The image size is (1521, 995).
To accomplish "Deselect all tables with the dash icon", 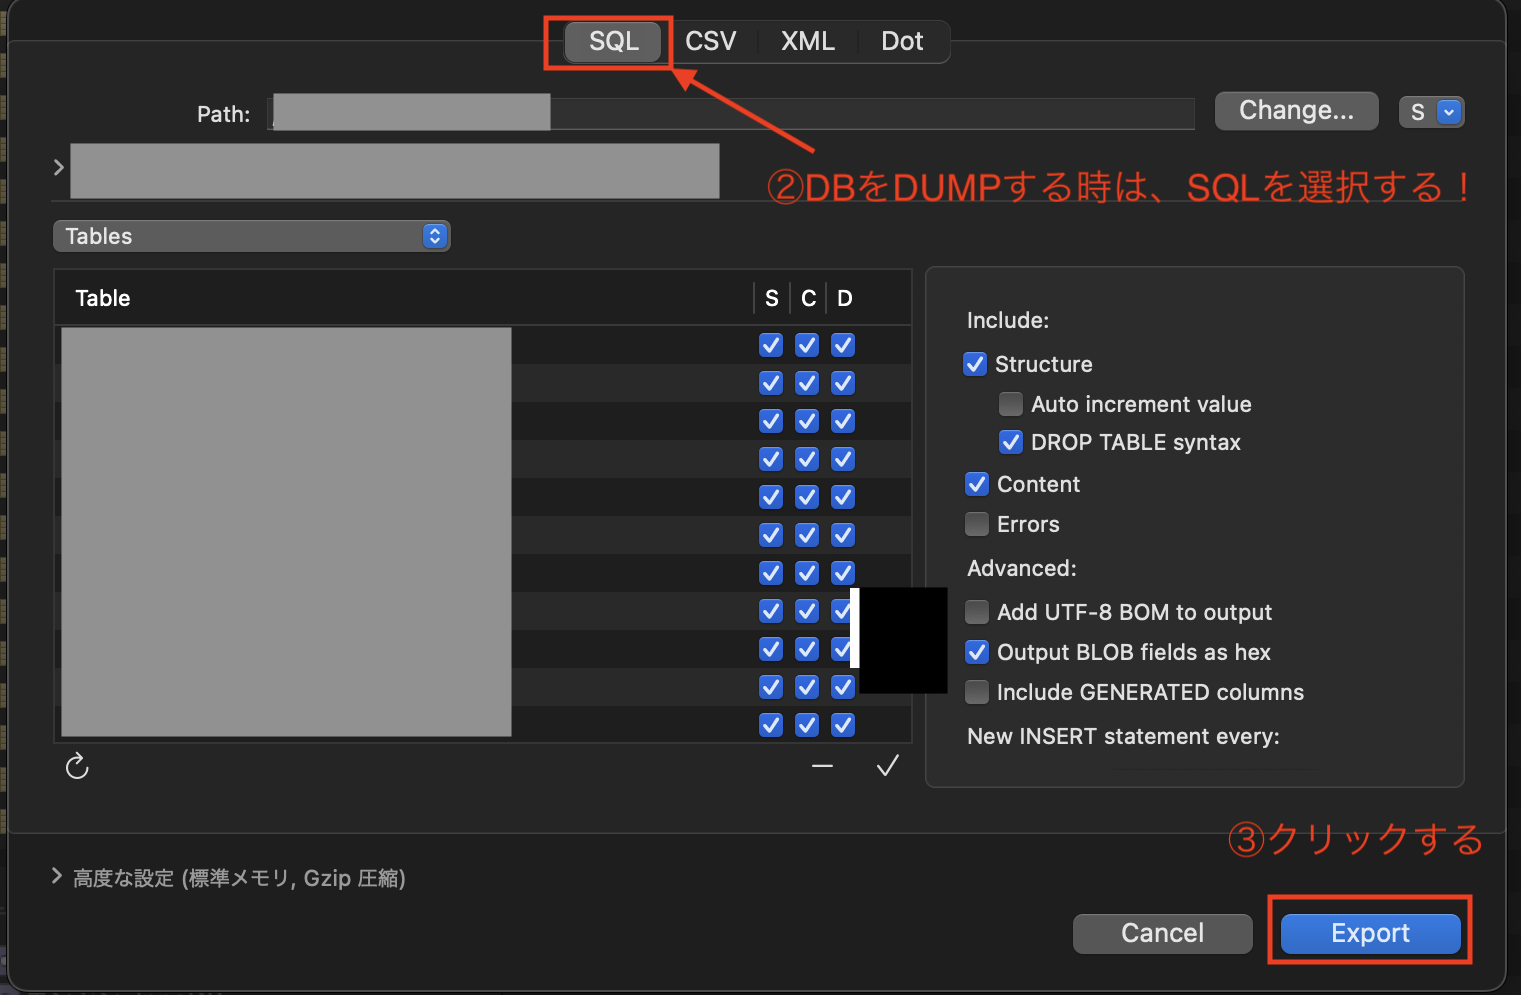I will point(822,766).
